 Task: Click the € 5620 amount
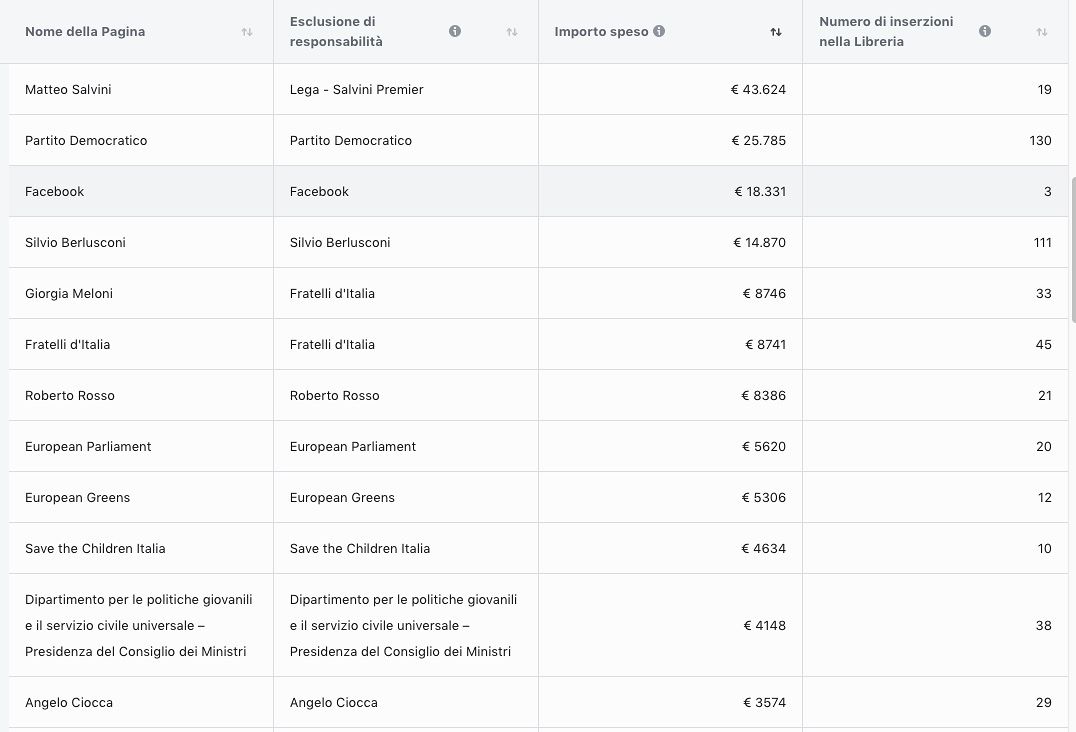pyautogui.click(x=764, y=447)
